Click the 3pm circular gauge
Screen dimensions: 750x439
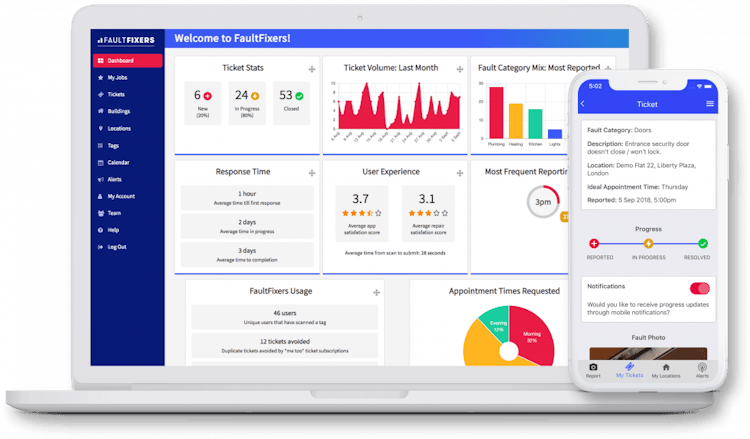(x=543, y=202)
